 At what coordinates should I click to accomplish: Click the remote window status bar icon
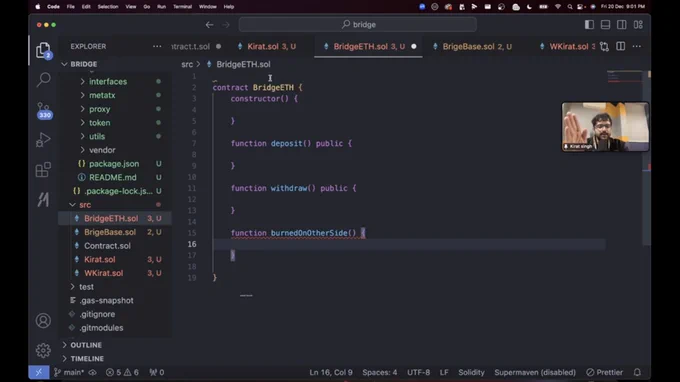(39, 372)
